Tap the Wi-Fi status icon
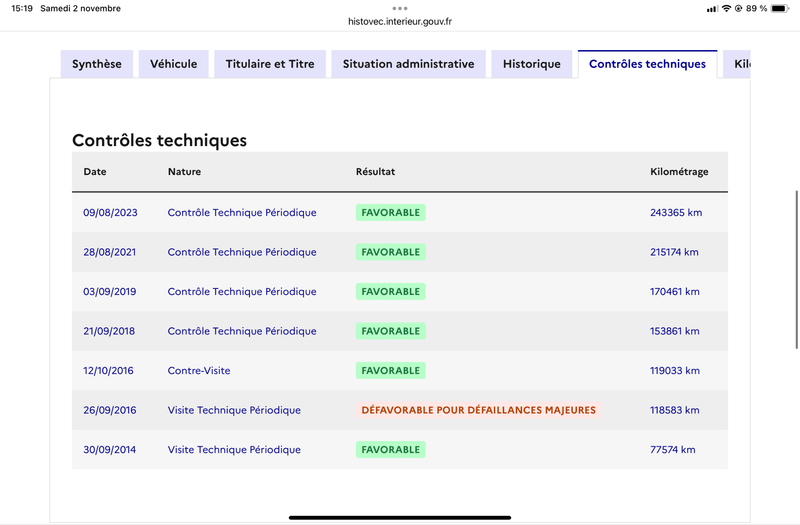Image resolution: width=800 pixels, height=525 pixels. click(x=727, y=8)
